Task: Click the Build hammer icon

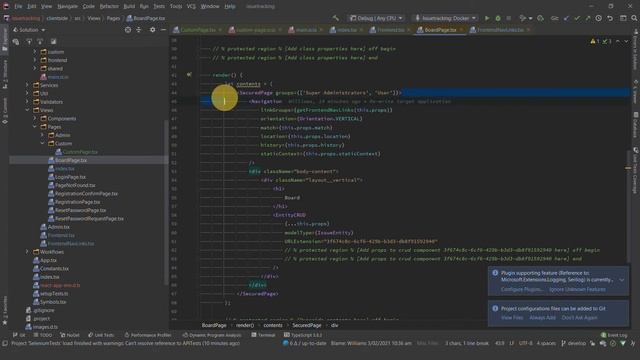Action: (x=336, y=18)
